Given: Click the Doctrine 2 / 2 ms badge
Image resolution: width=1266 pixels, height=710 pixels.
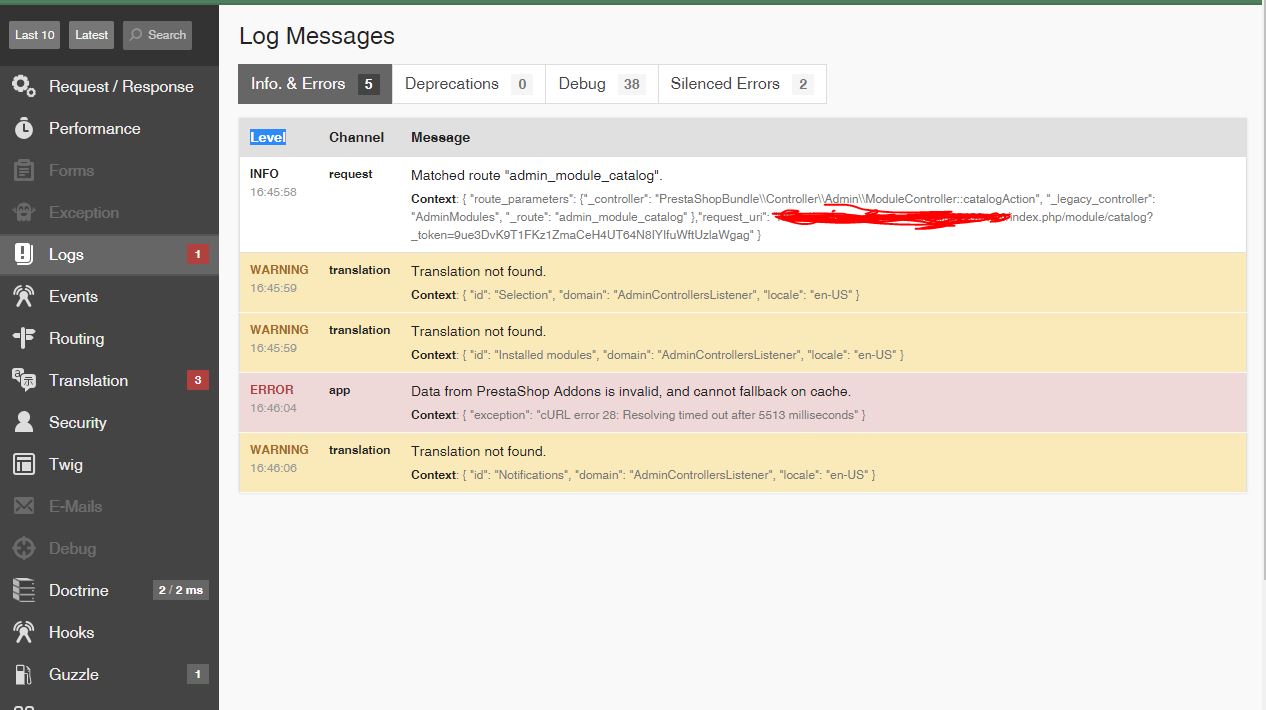Looking at the screenshot, I should (180, 590).
